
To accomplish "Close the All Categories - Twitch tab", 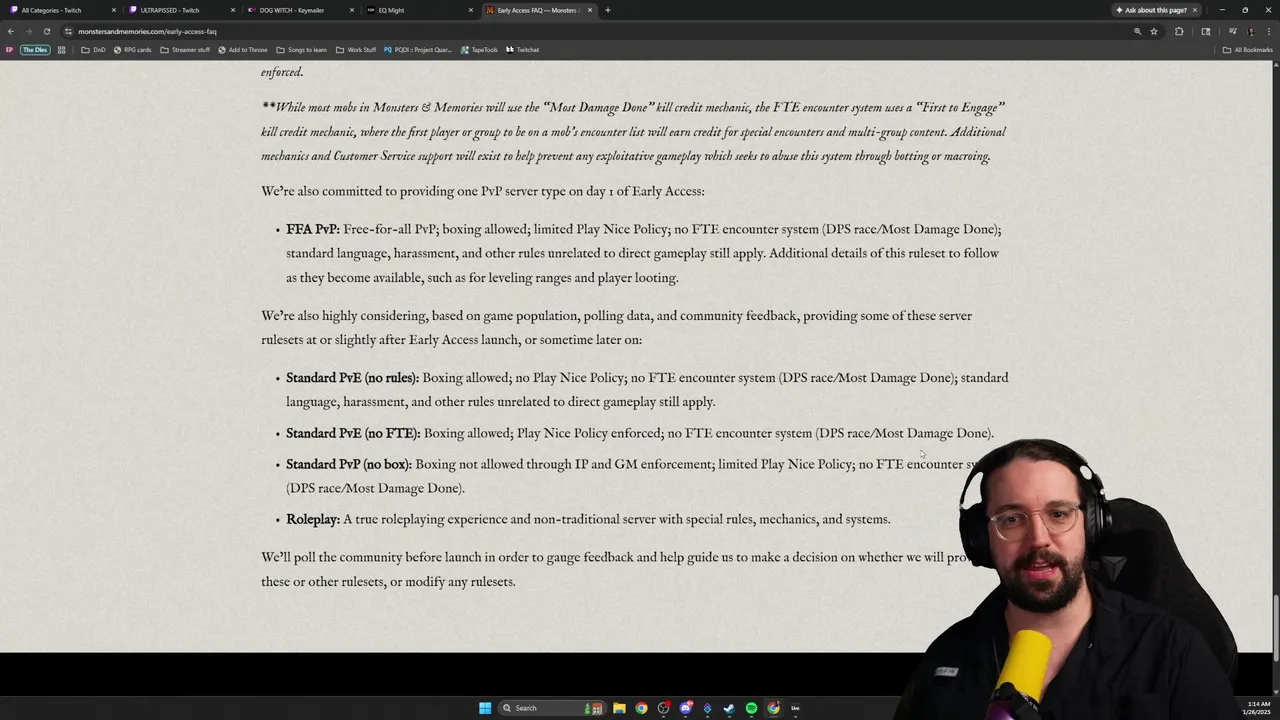I will (114, 10).
